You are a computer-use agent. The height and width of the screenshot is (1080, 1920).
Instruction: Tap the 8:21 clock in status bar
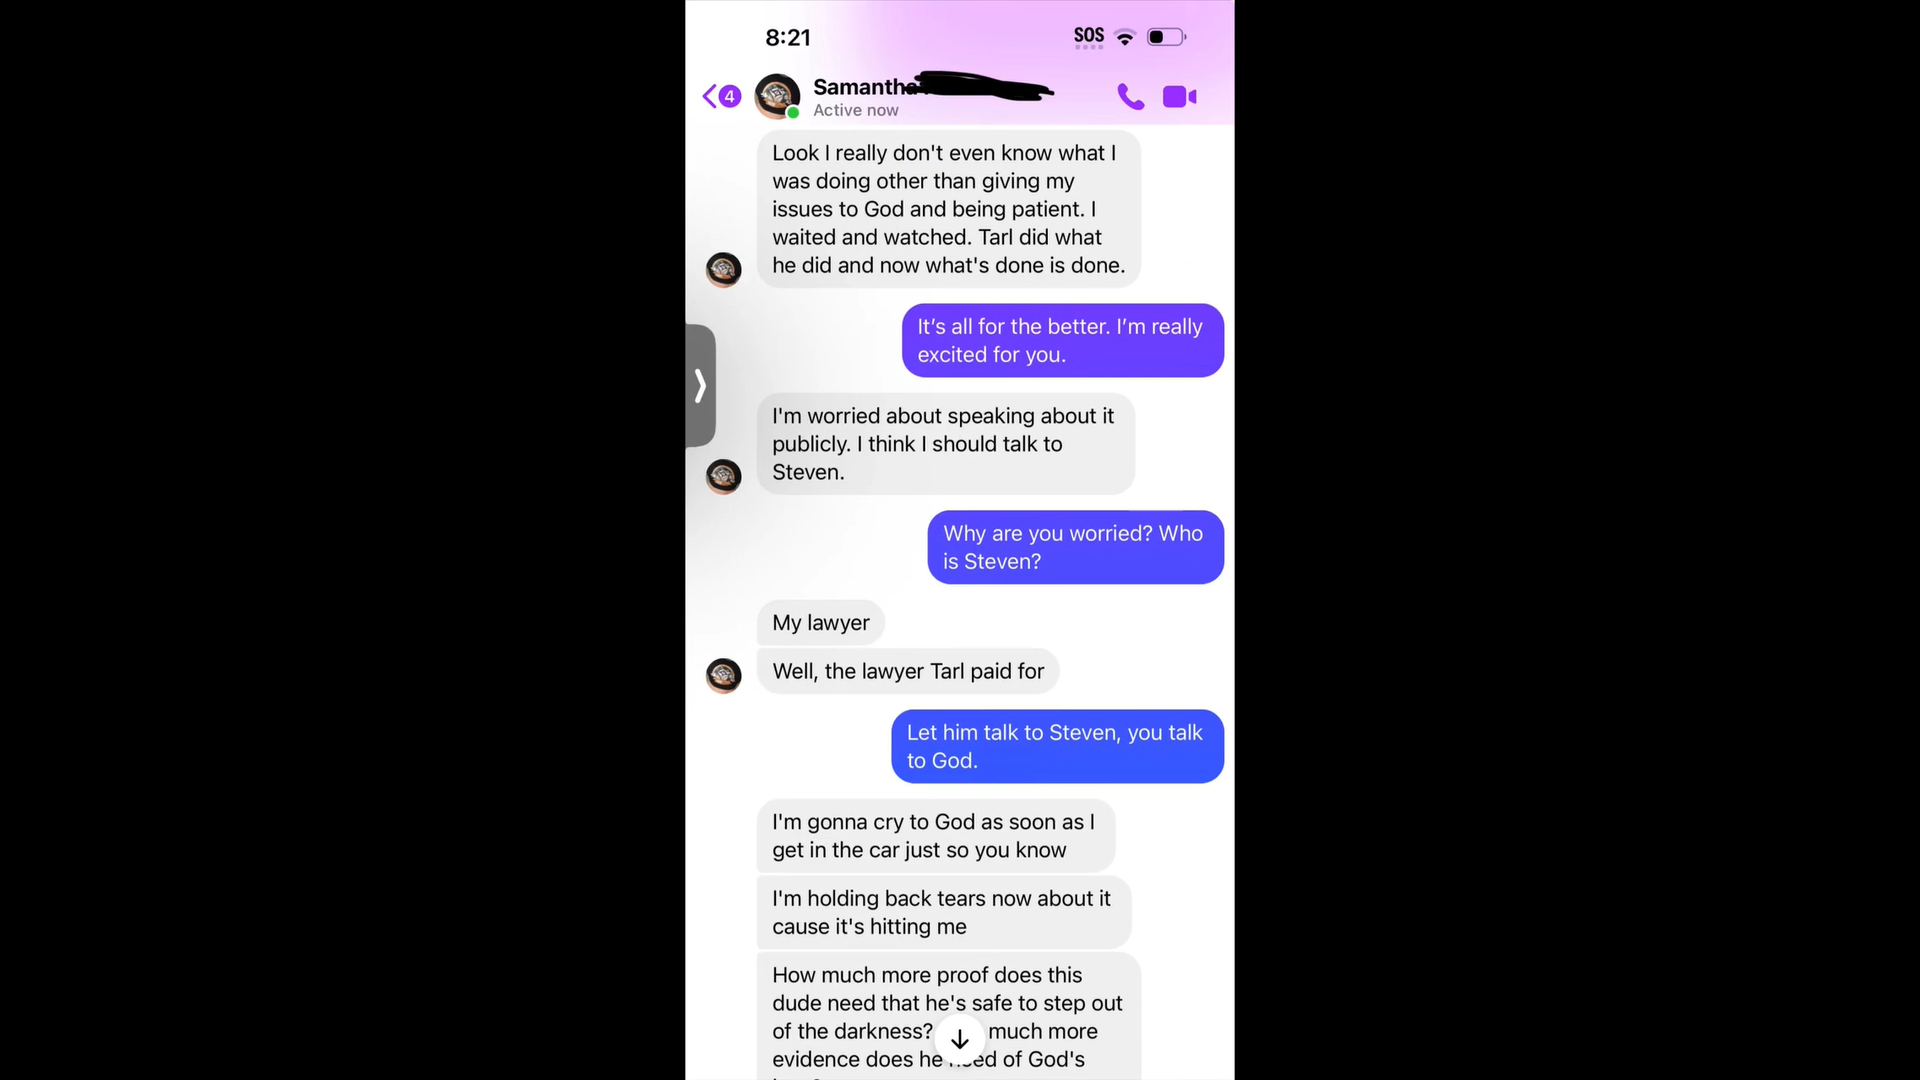[788, 38]
